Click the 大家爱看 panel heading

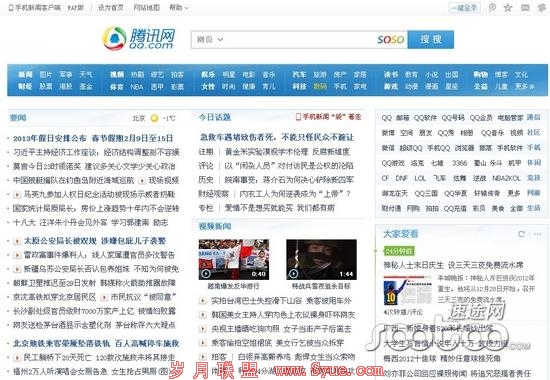pos(401,234)
